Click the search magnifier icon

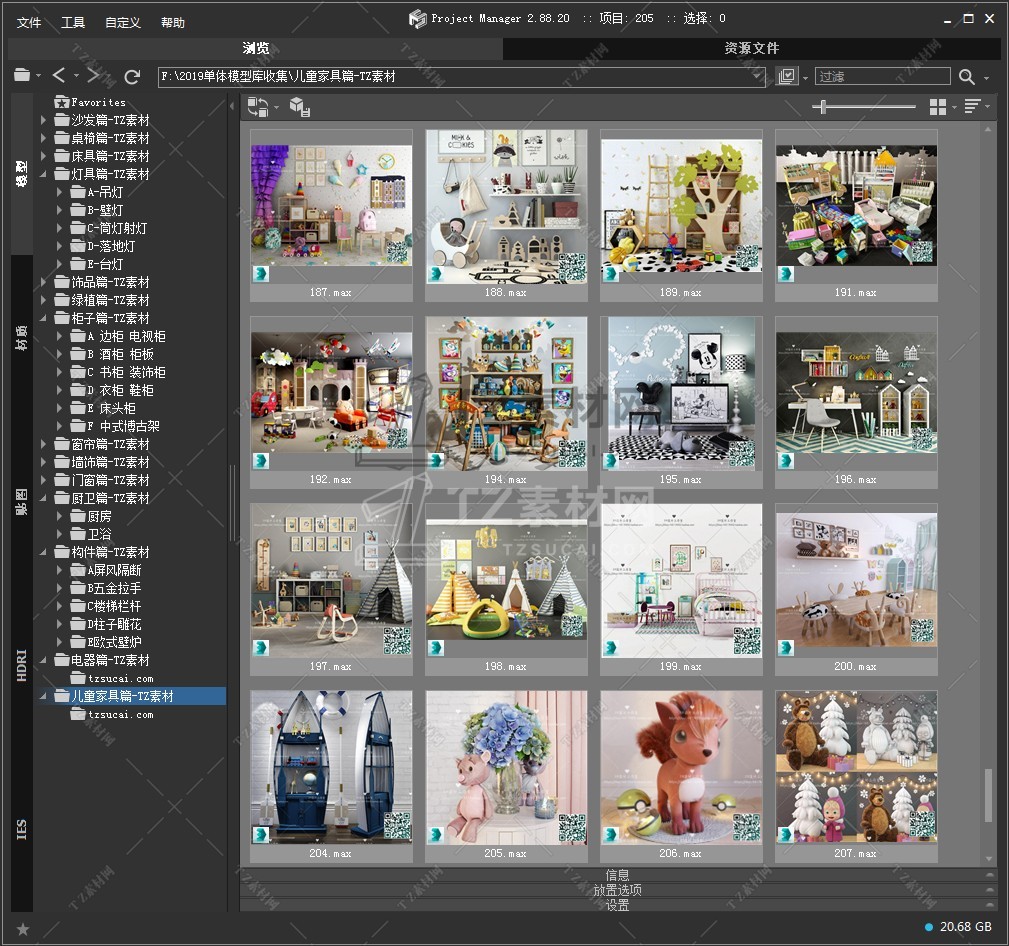pyautogui.click(x=966, y=77)
